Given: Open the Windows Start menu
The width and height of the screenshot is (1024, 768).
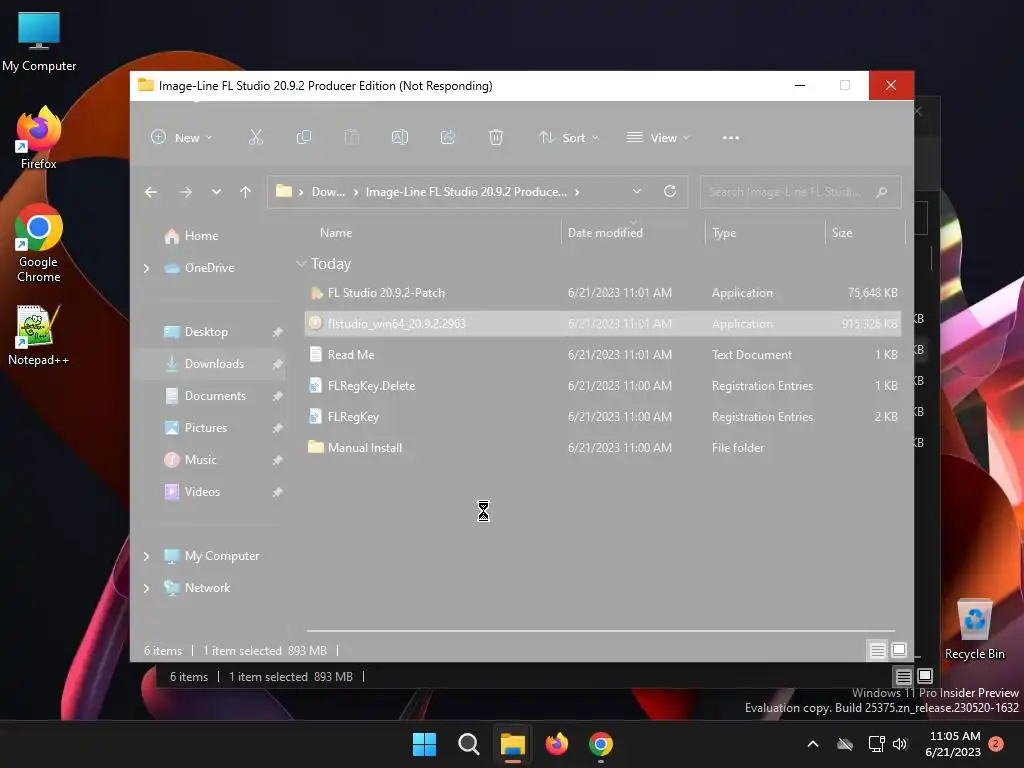Looking at the screenshot, I should click(424, 744).
